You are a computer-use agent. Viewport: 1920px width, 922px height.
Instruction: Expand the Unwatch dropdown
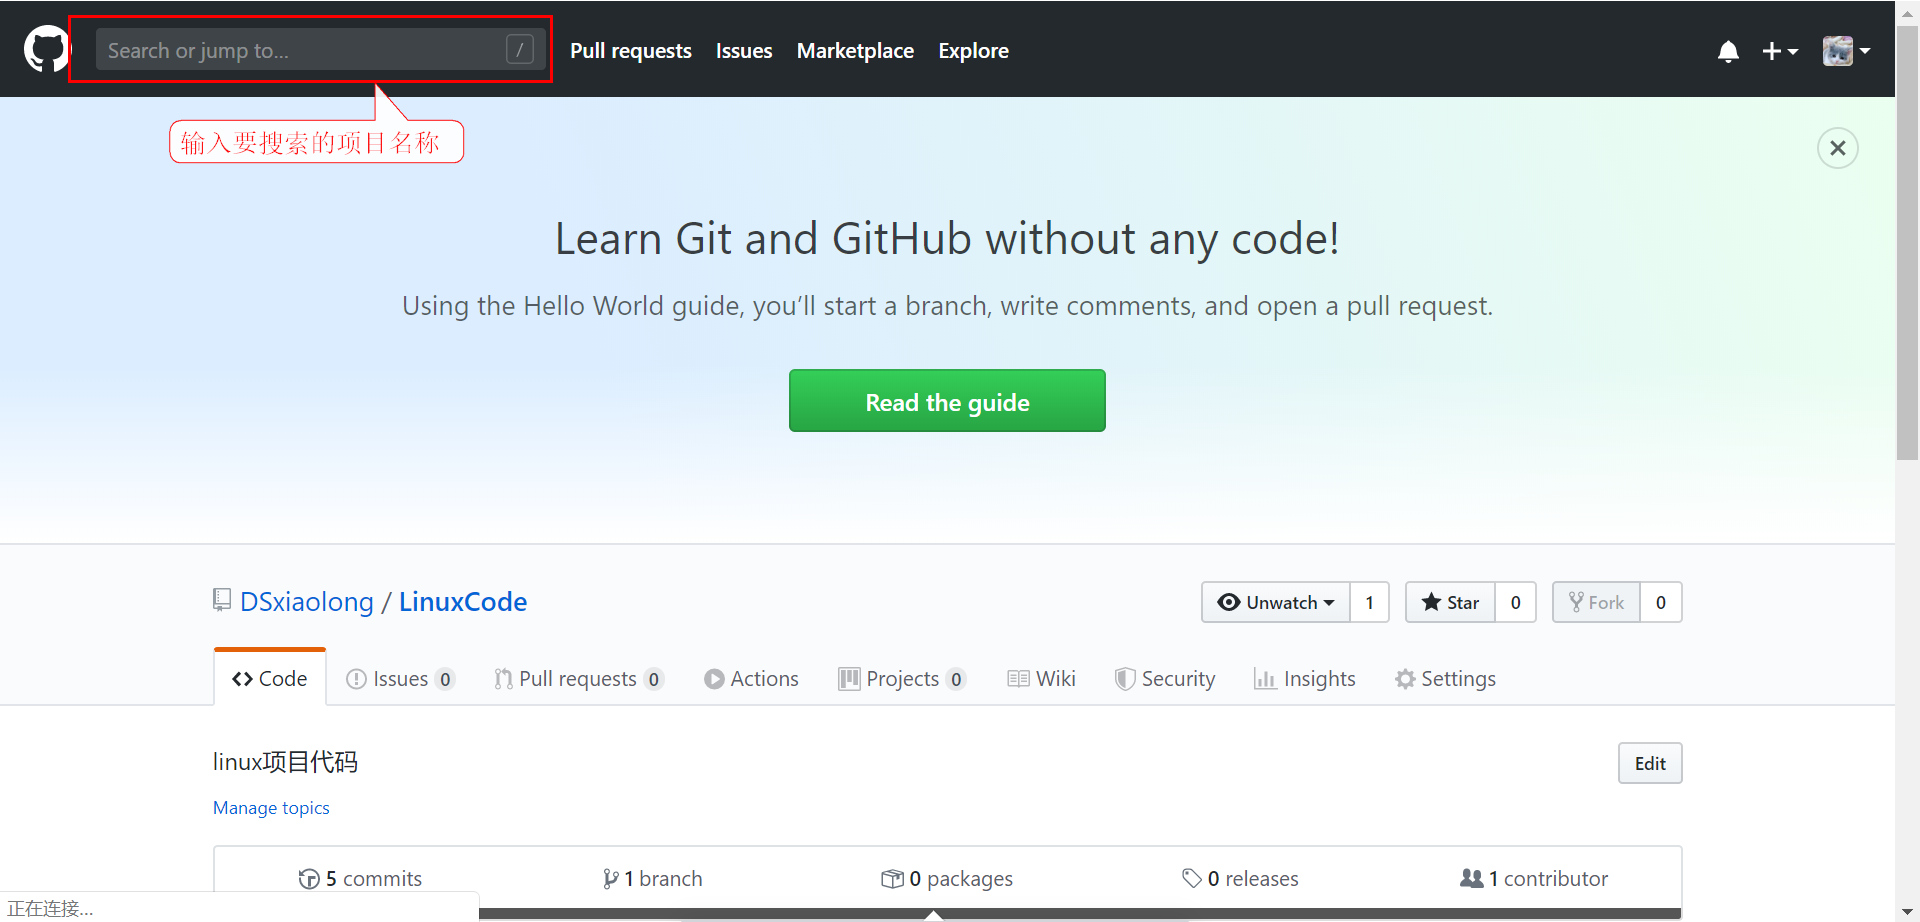pos(1276,602)
